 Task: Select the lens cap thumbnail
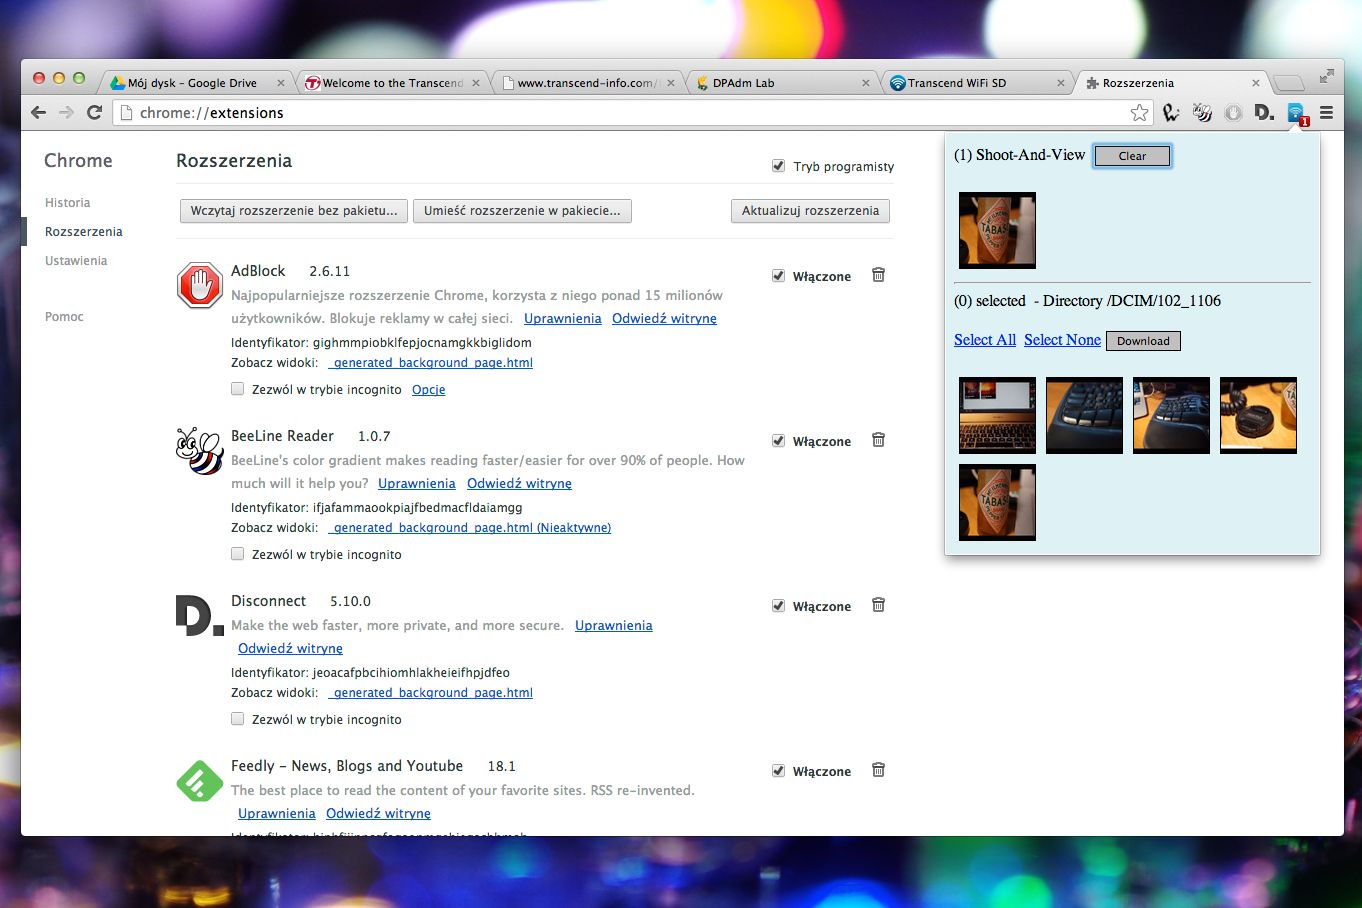click(1258, 415)
